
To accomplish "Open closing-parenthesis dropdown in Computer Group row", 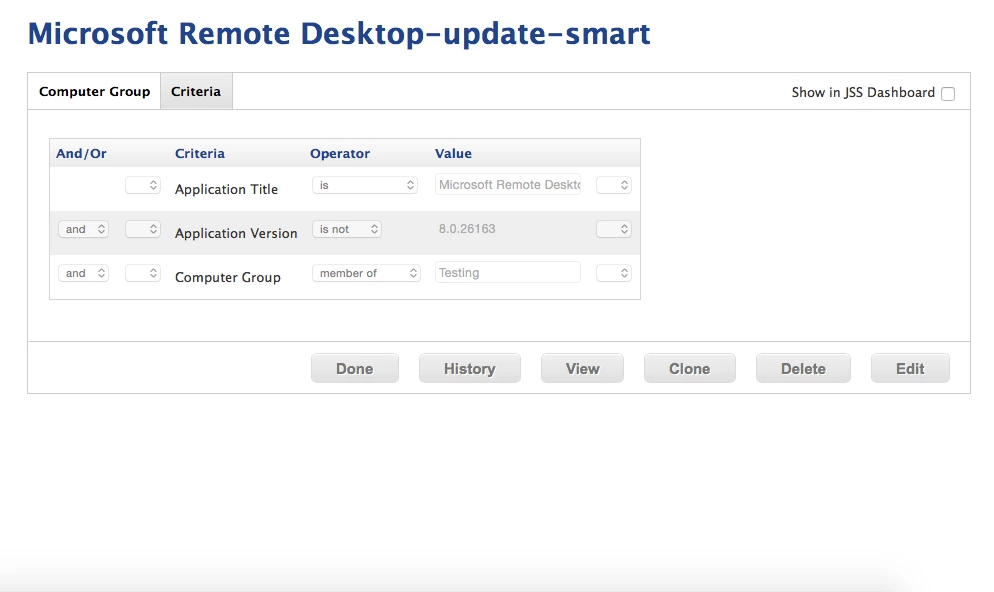I will tap(614, 273).
